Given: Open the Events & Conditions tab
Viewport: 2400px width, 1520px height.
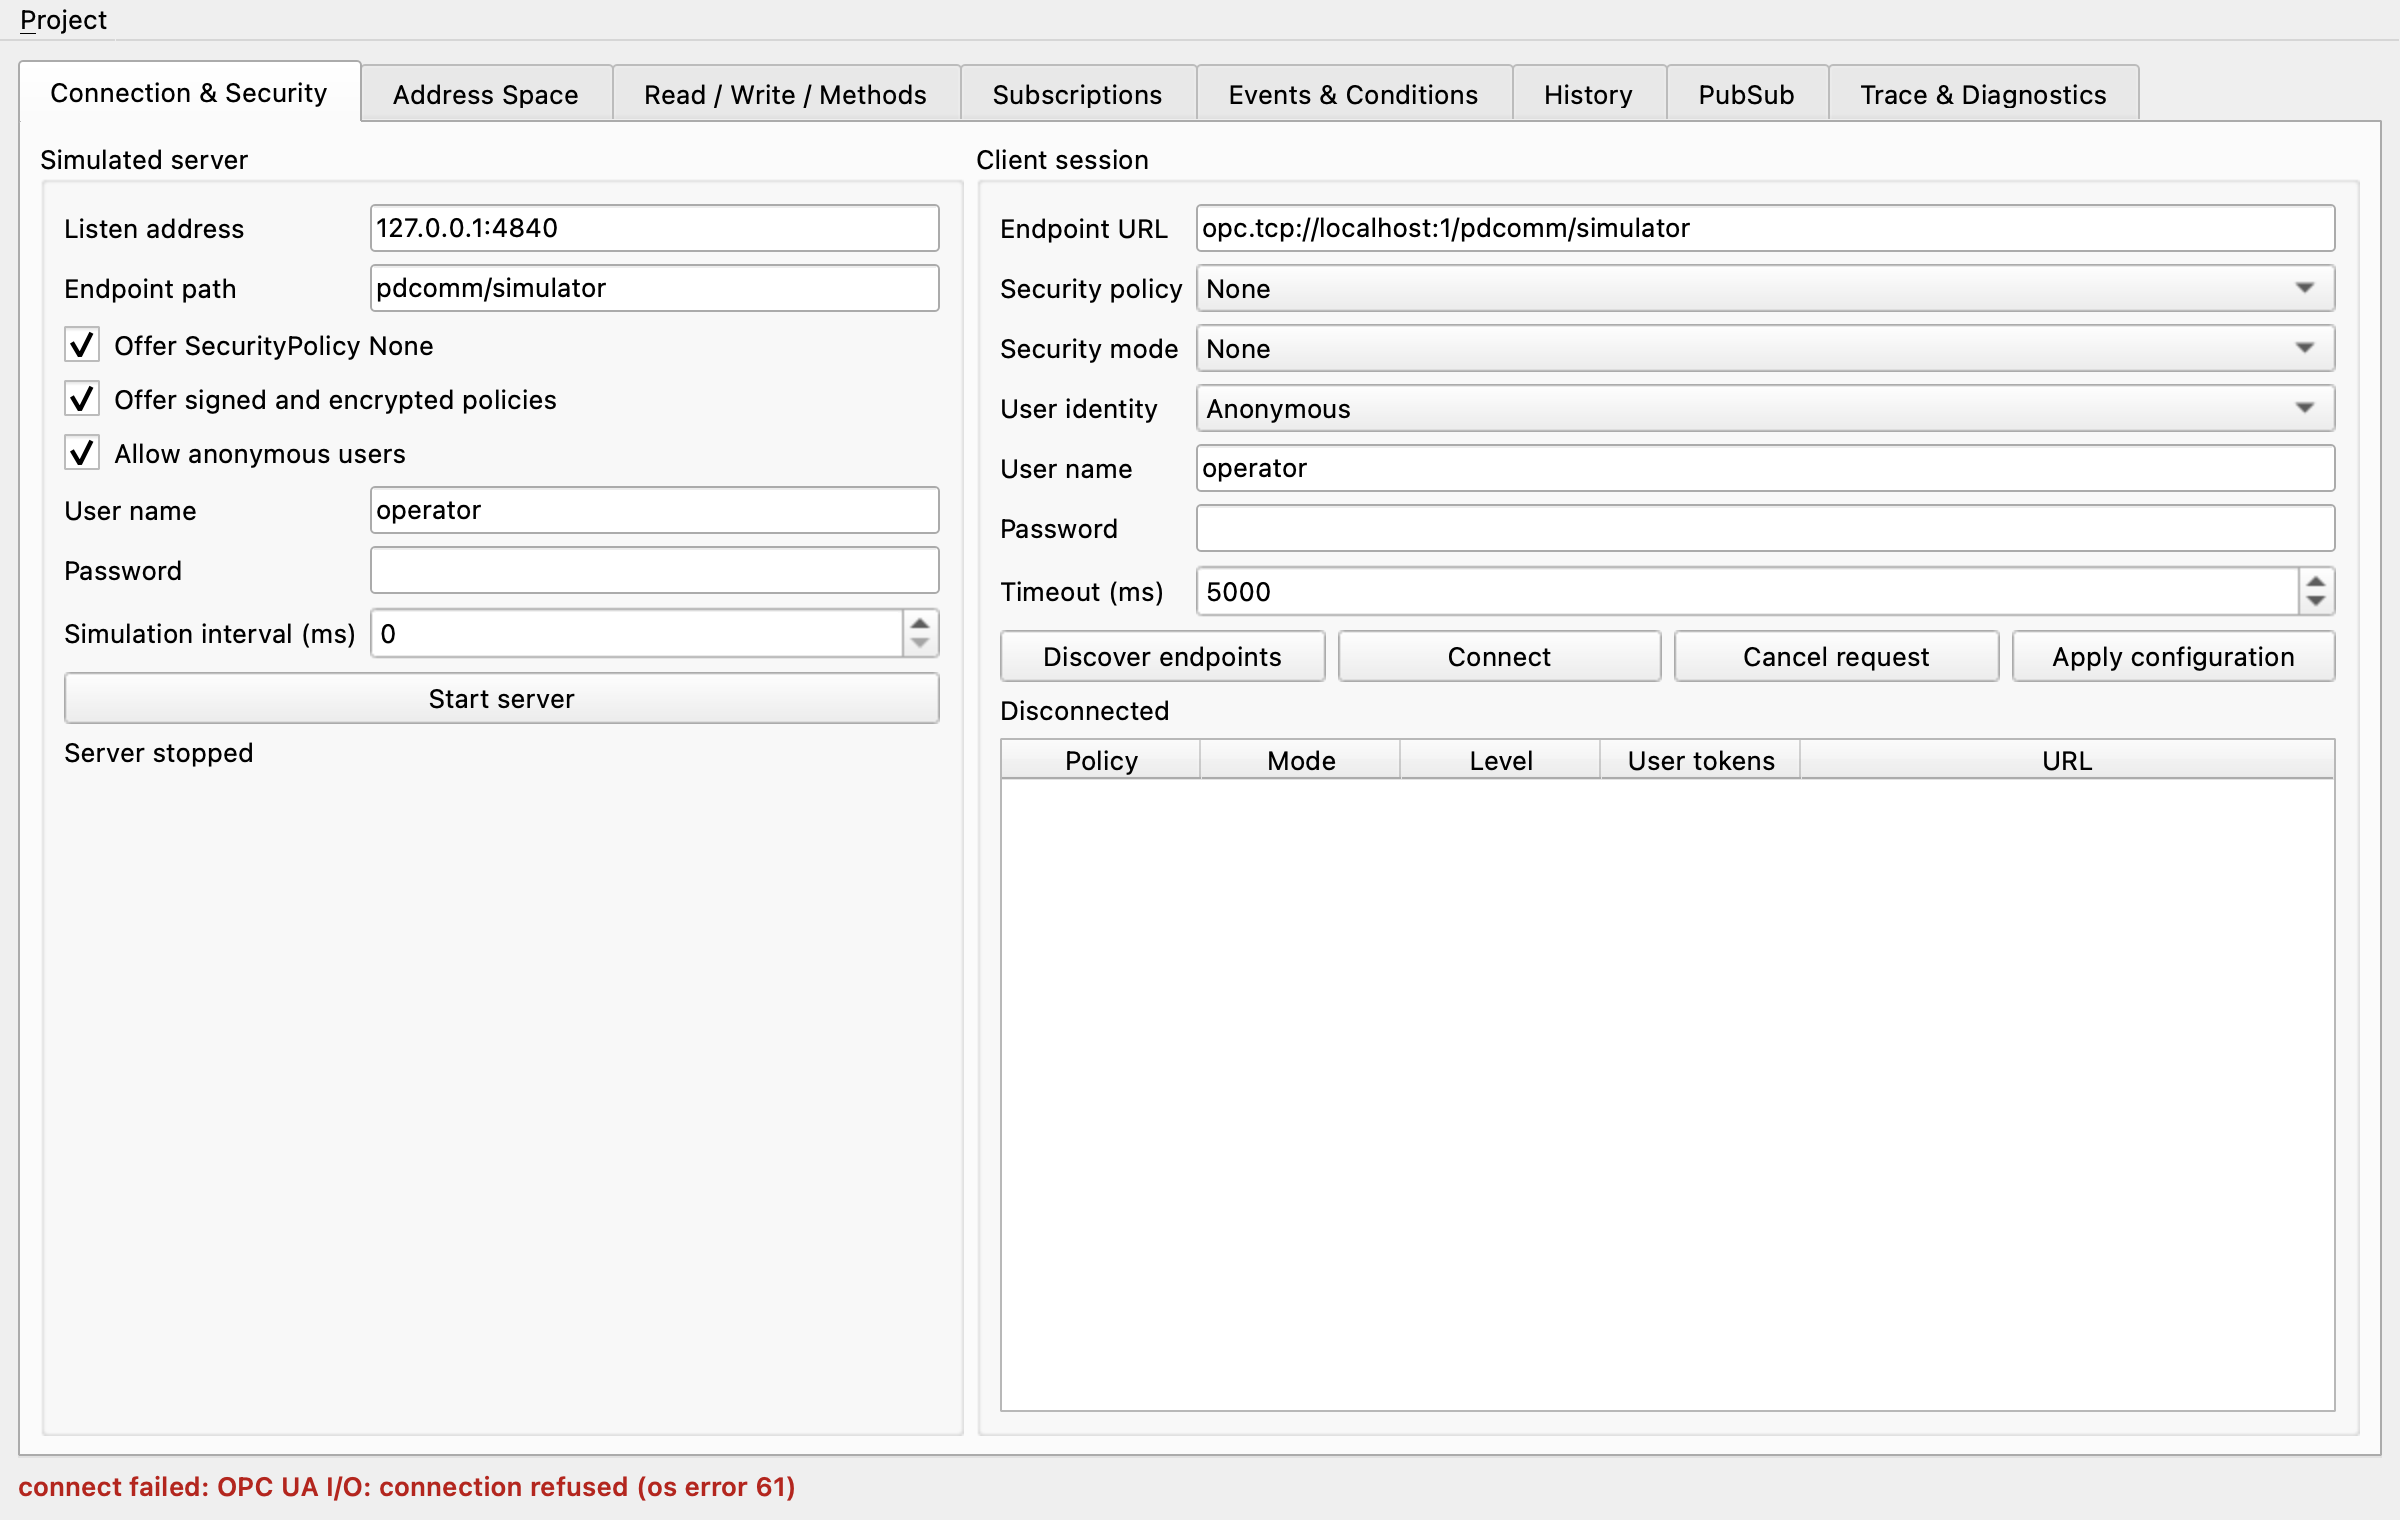Looking at the screenshot, I should [x=1353, y=94].
